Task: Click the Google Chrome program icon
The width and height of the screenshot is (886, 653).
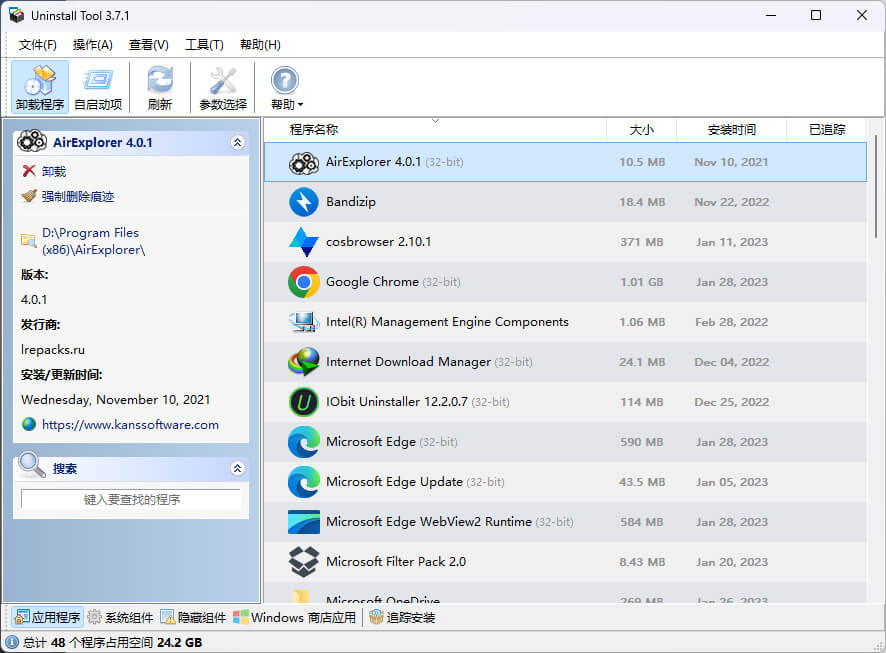Action: (x=302, y=282)
